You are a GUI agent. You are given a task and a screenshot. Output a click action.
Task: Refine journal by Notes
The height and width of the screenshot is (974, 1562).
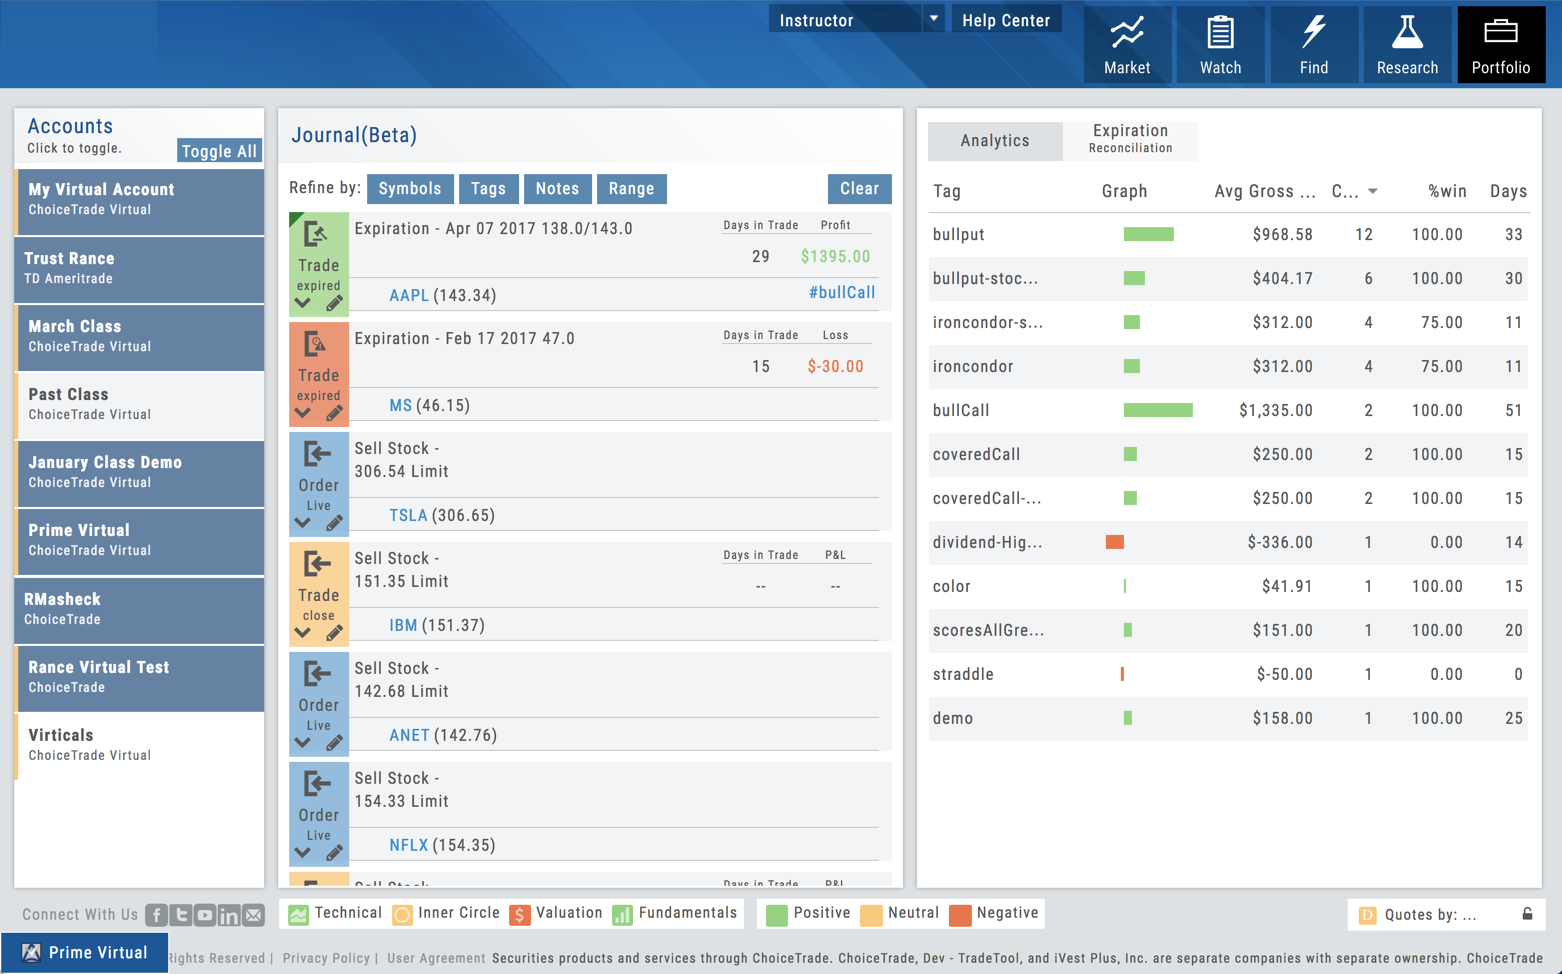point(557,189)
